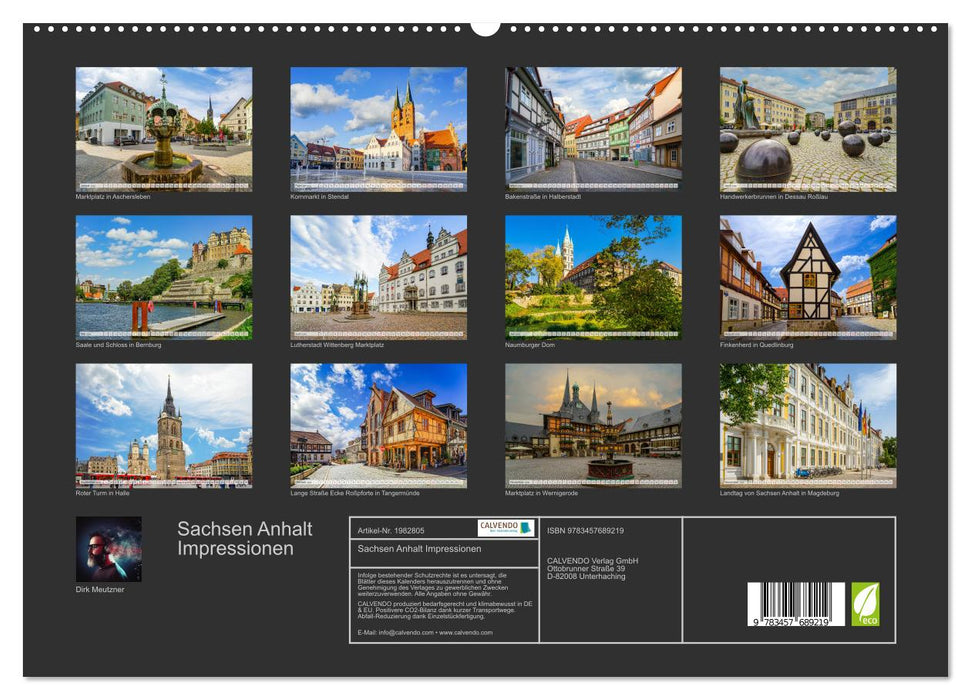Image resolution: width=971 pixels, height=700 pixels.
Task: Click the Bakenstraße in Halberstadt preview
Action: 590,128
